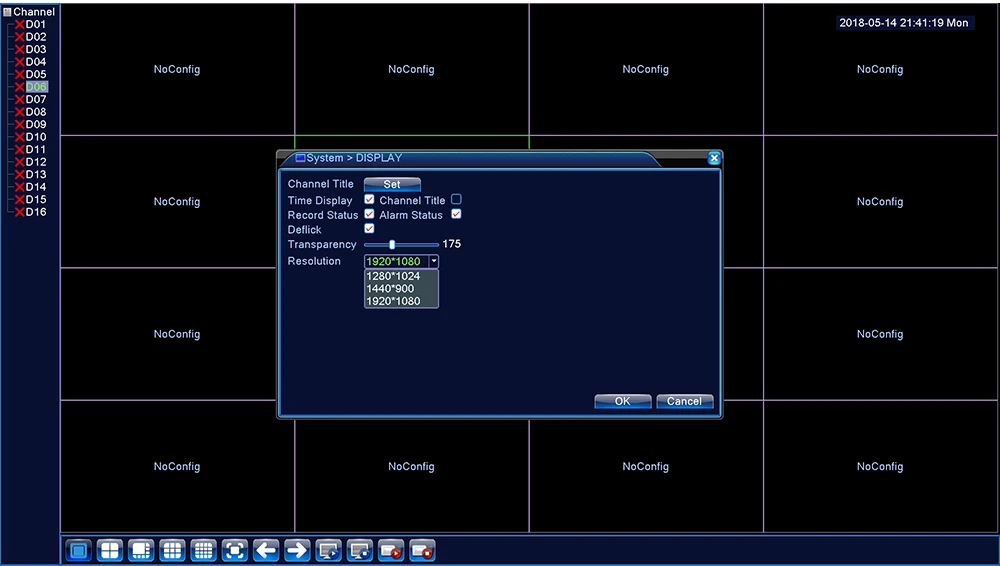Start tour with monitor play icon
1000x566 pixels.
(x=328, y=550)
